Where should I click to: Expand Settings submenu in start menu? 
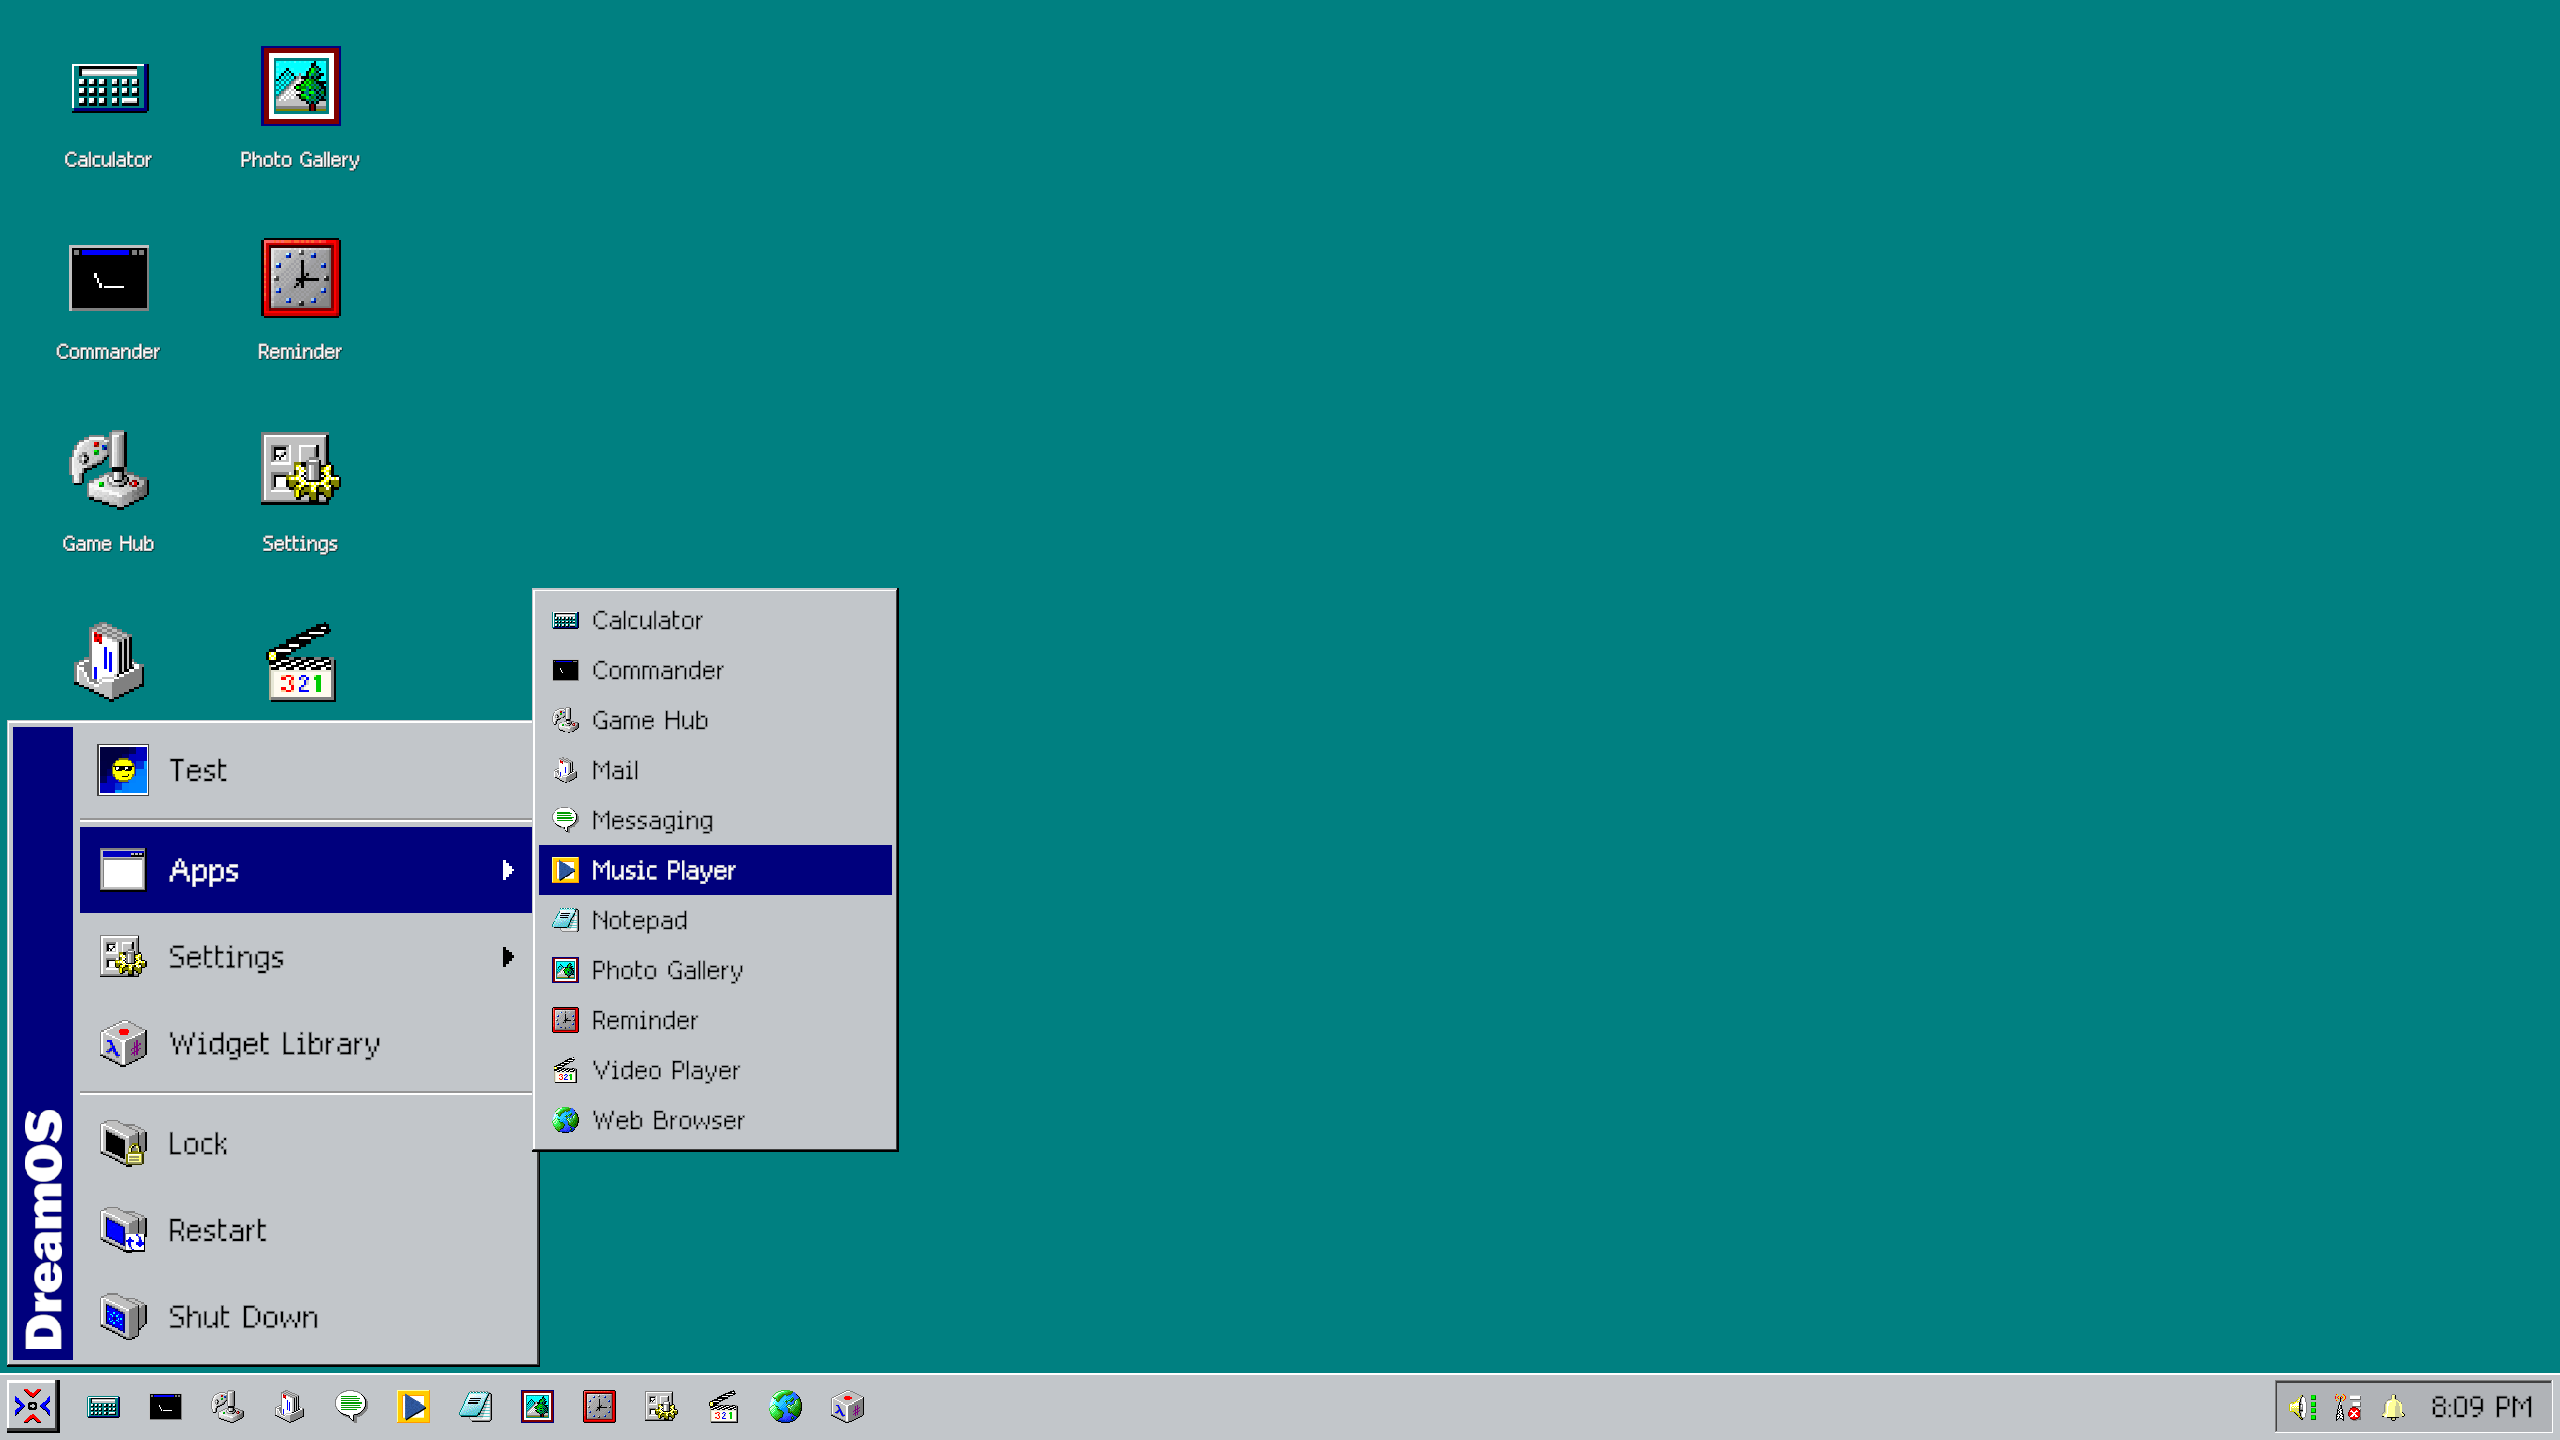(507, 957)
